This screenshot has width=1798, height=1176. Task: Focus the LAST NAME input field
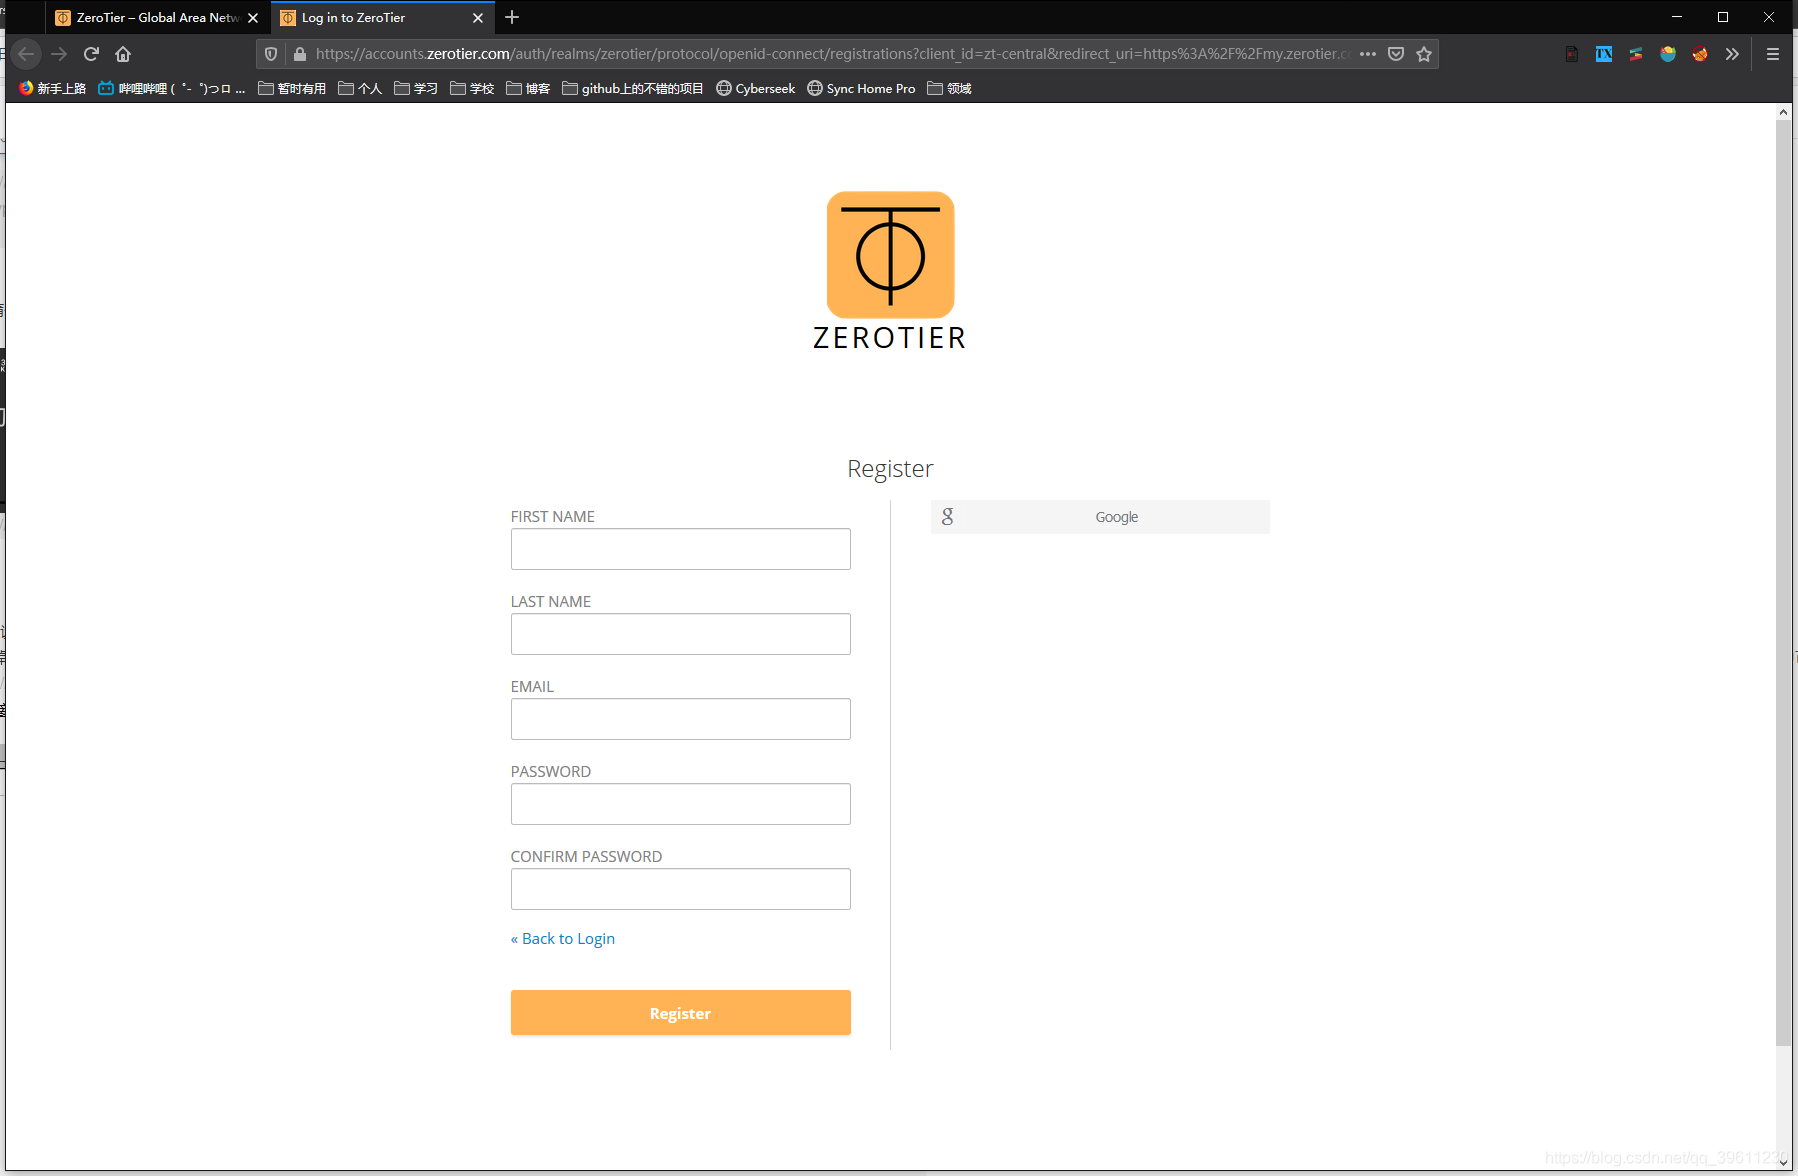[681, 634]
